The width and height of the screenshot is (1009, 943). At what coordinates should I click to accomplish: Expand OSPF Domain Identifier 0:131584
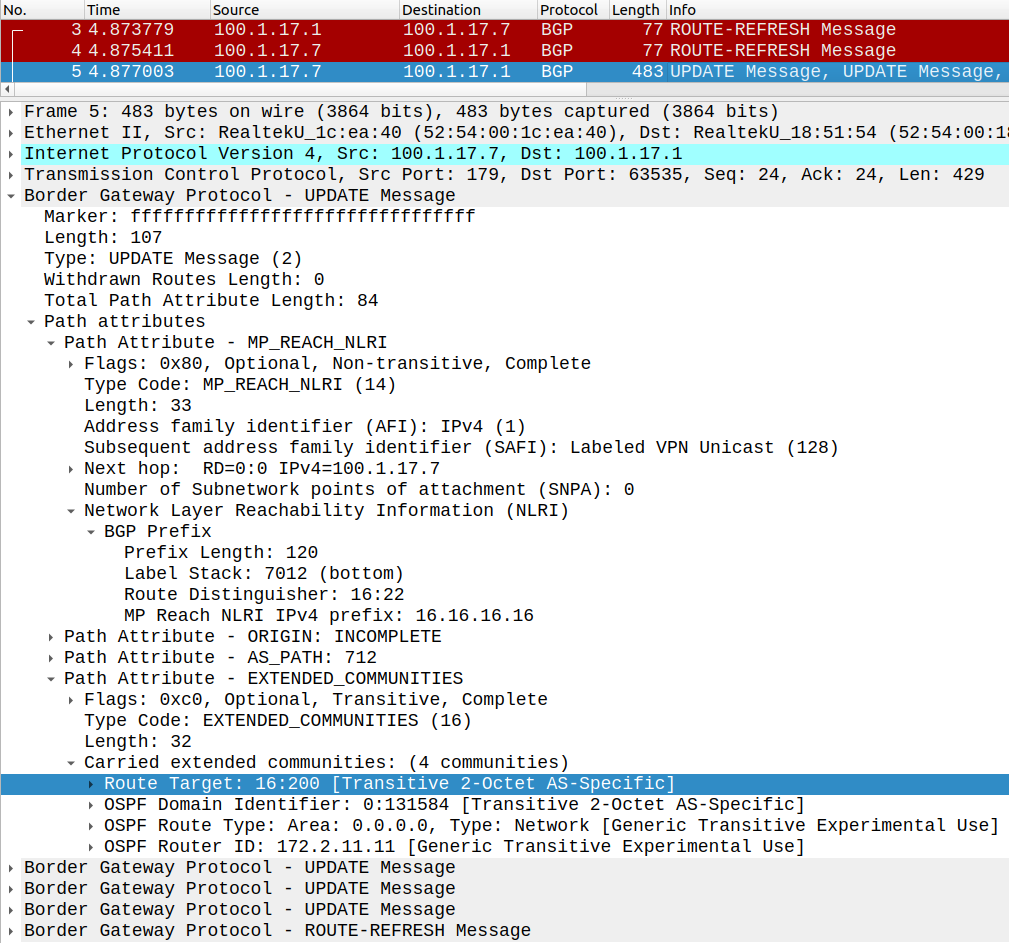pos(91,805)
